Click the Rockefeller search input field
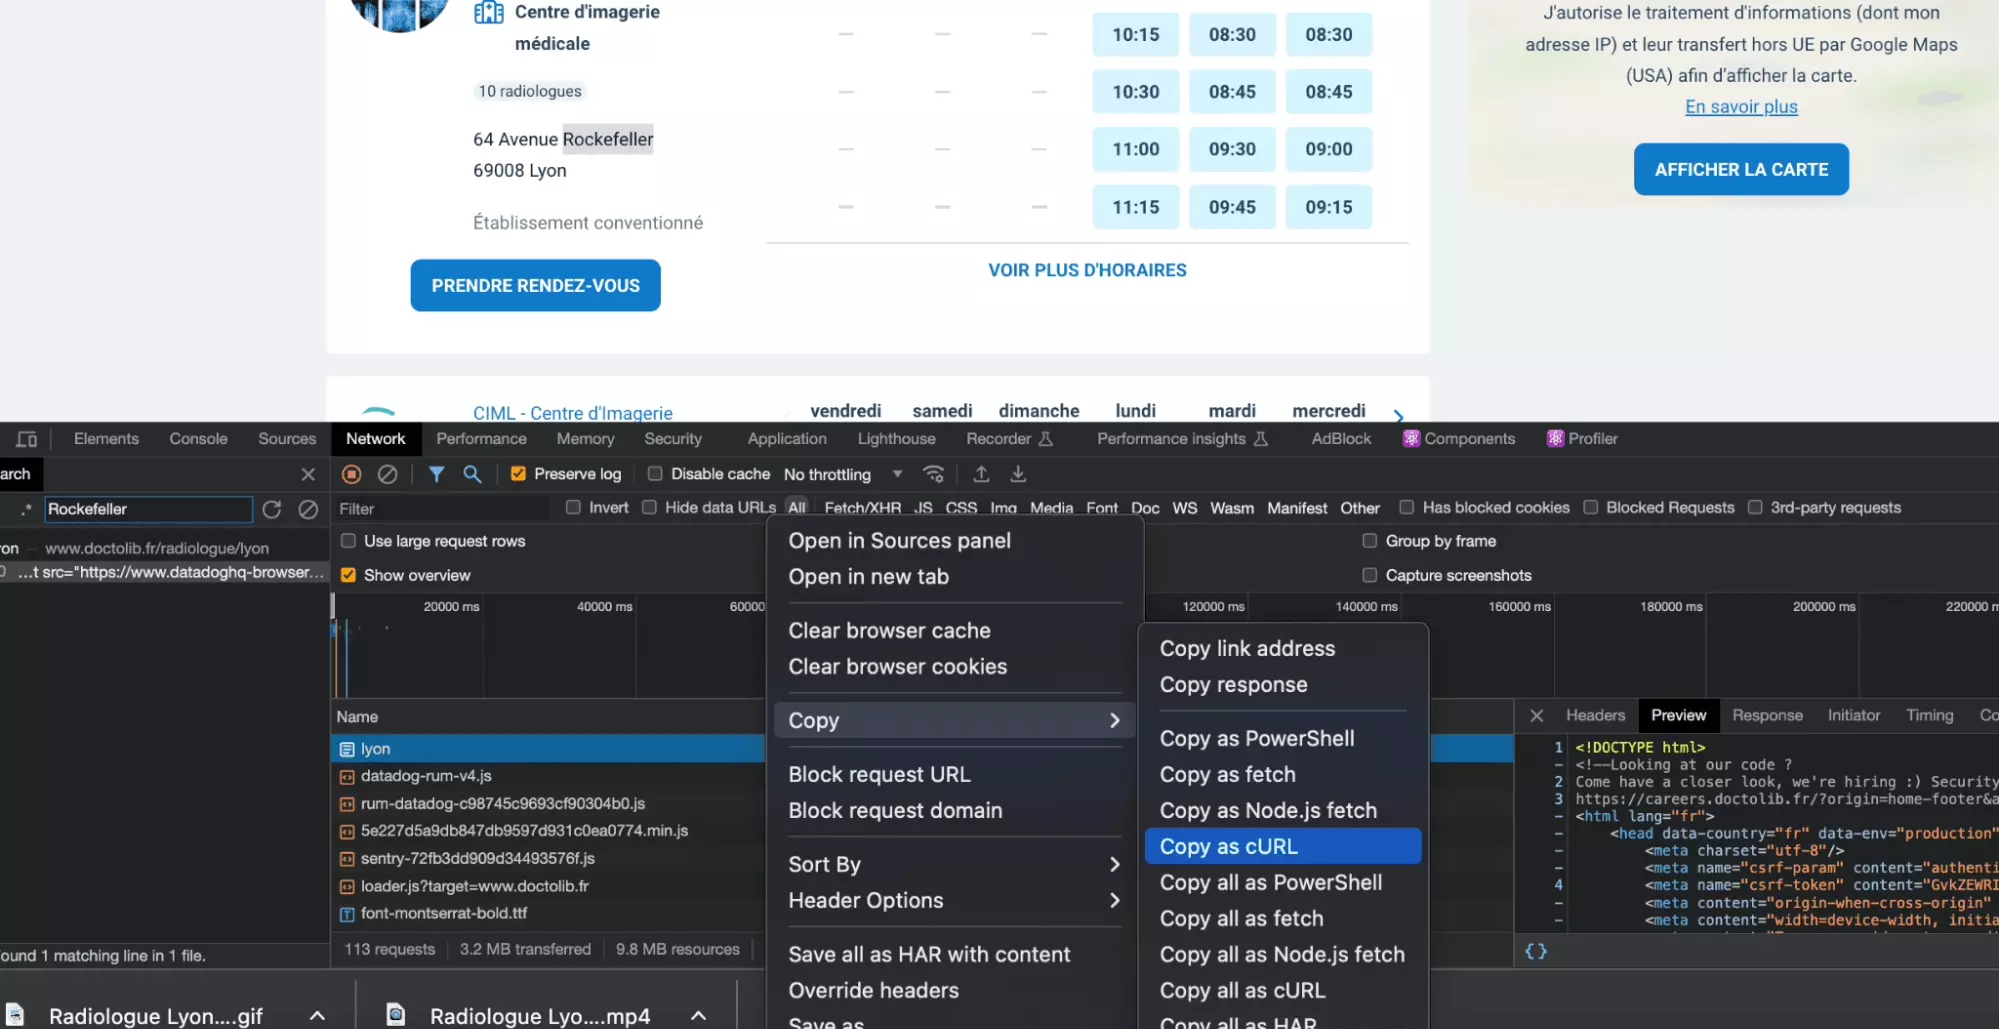 tap(147, 509)
